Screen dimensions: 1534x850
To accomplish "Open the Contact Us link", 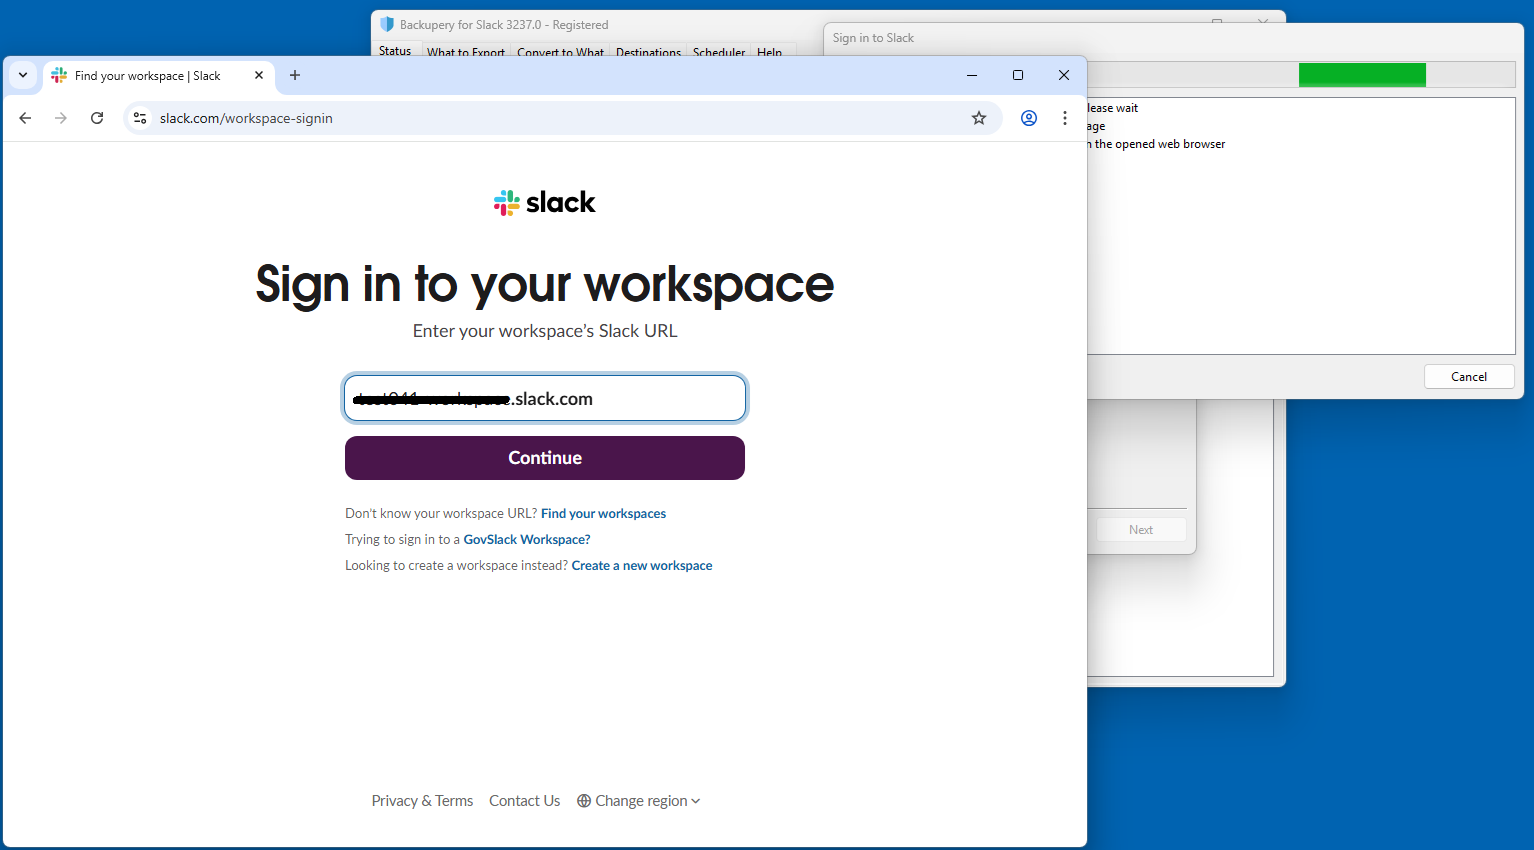I will pyautogui.click(x=525, y=801).
